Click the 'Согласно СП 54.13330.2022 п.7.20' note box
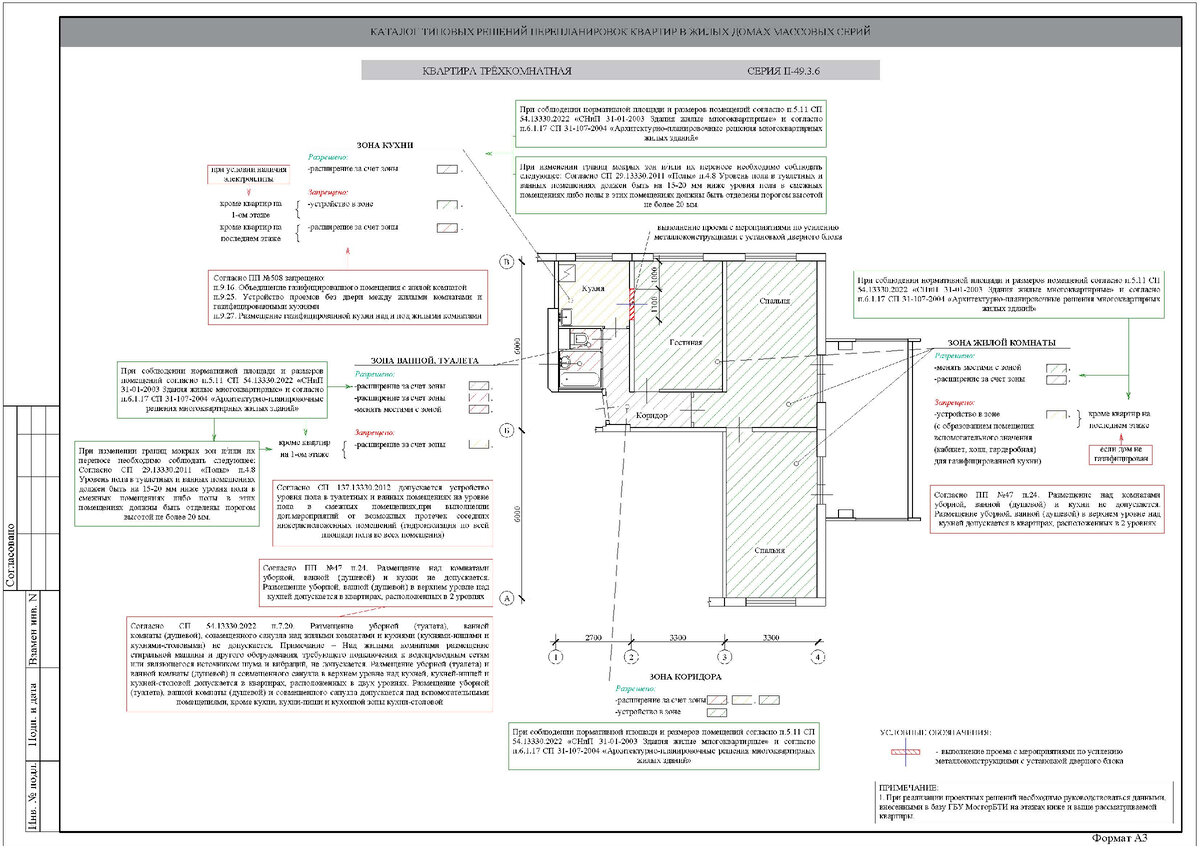 pyautogui.click(x=312, y=664)
